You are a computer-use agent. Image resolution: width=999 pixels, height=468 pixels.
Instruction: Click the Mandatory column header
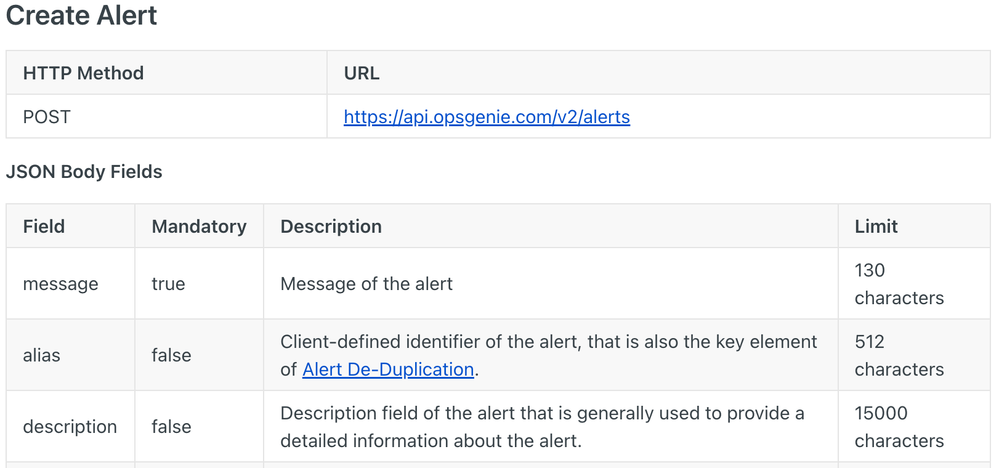point(199,226)
